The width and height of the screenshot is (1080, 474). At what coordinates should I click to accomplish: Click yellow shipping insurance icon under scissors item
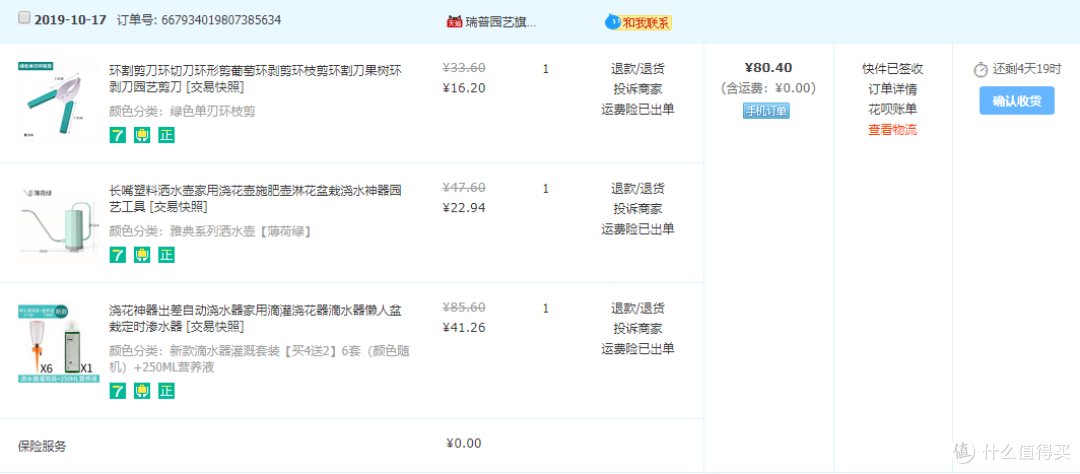(142, 135)
